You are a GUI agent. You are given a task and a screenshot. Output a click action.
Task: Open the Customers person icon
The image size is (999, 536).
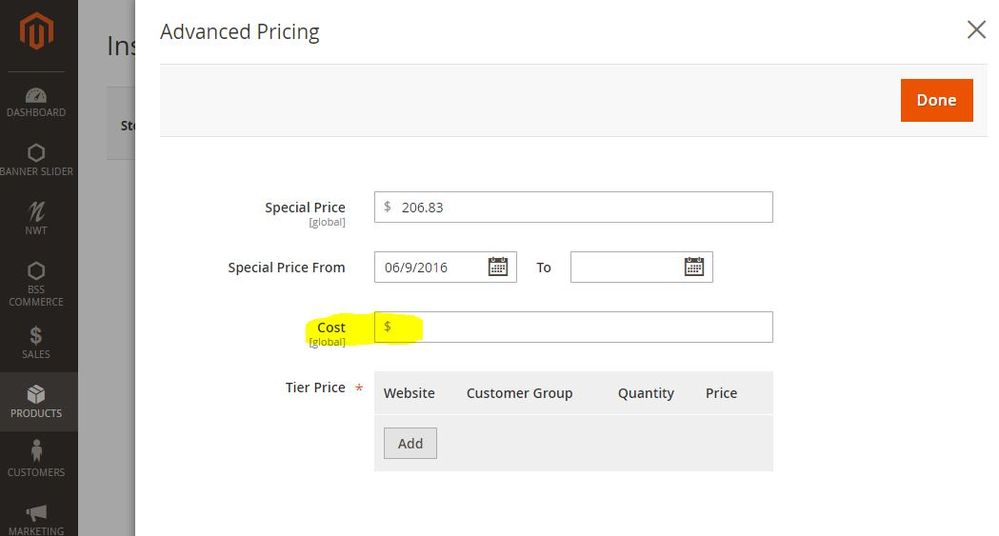pyautogui.click(x=36, y=451)
